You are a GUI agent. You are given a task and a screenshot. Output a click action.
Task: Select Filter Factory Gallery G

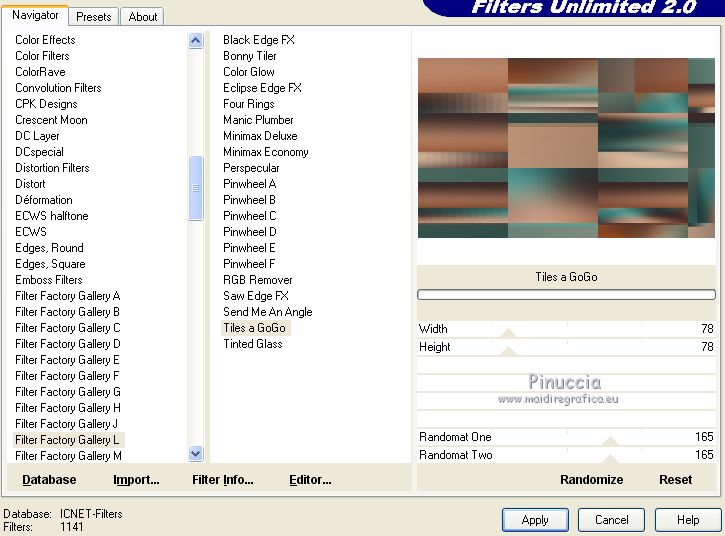68,392
